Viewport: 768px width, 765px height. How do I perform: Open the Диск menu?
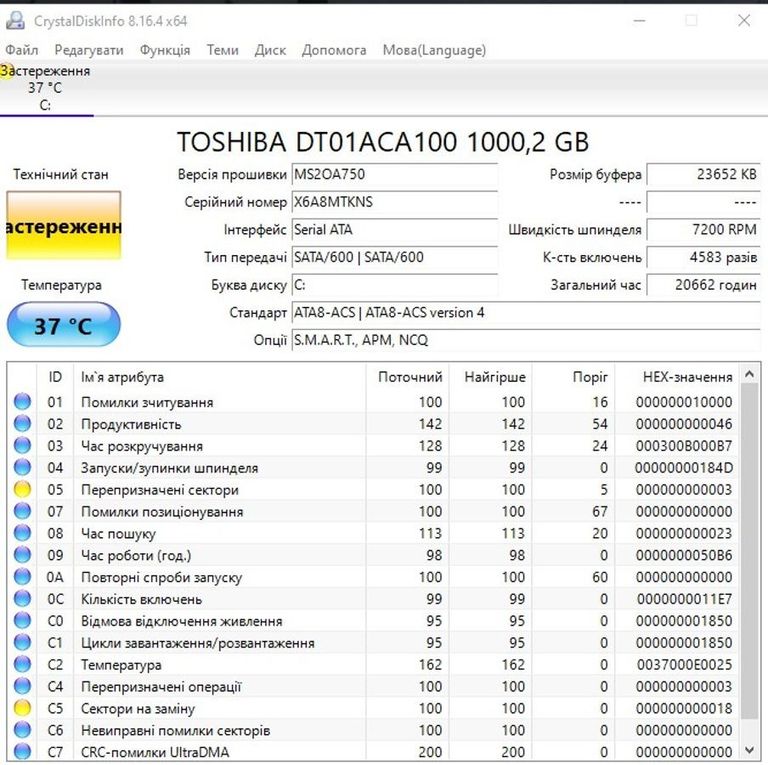(x=270, y=50)
